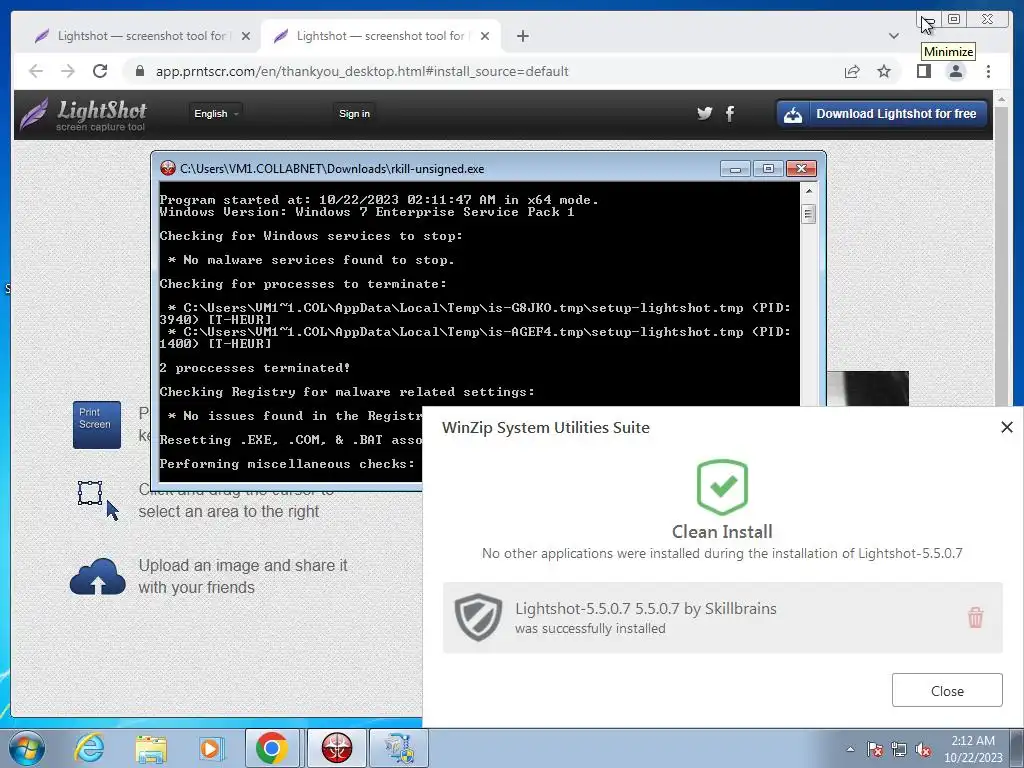The height and width of the screenshot is (768, 1024).
Task: Open the Windows Start orb
Action: (27, 748)
